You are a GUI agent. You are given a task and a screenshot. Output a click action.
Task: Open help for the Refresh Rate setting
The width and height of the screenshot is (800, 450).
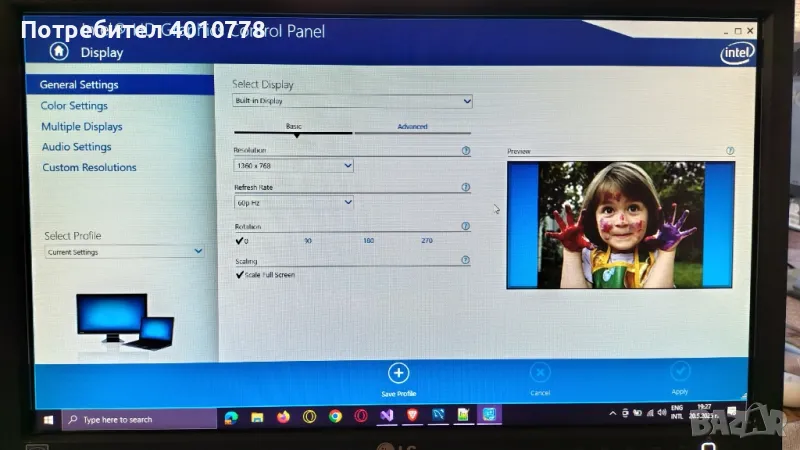466,187
